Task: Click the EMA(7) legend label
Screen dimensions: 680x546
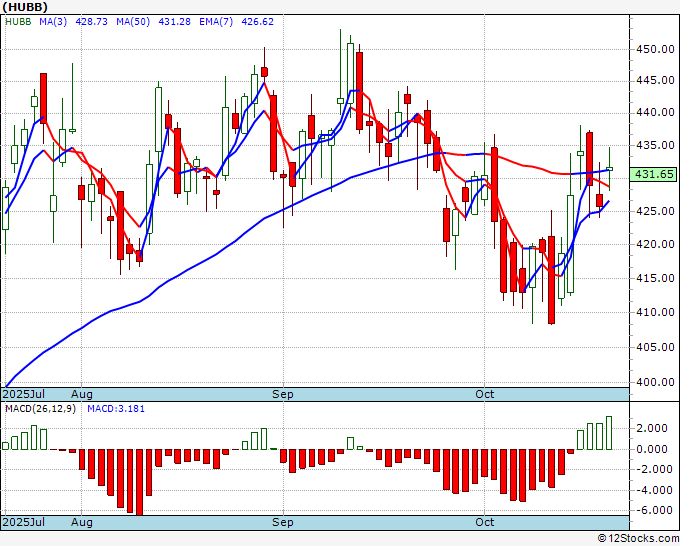Action: click(216, 21)
